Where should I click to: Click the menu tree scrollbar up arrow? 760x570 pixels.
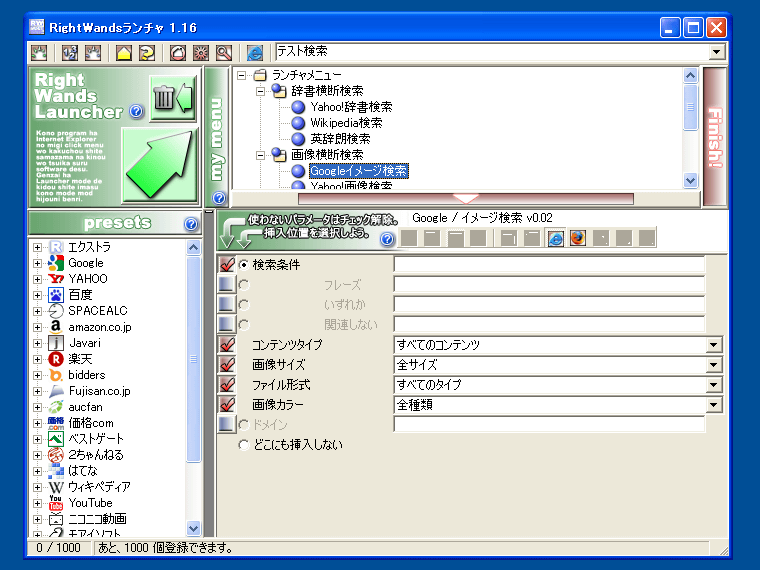pyautogui.click(x=691, y=75)
